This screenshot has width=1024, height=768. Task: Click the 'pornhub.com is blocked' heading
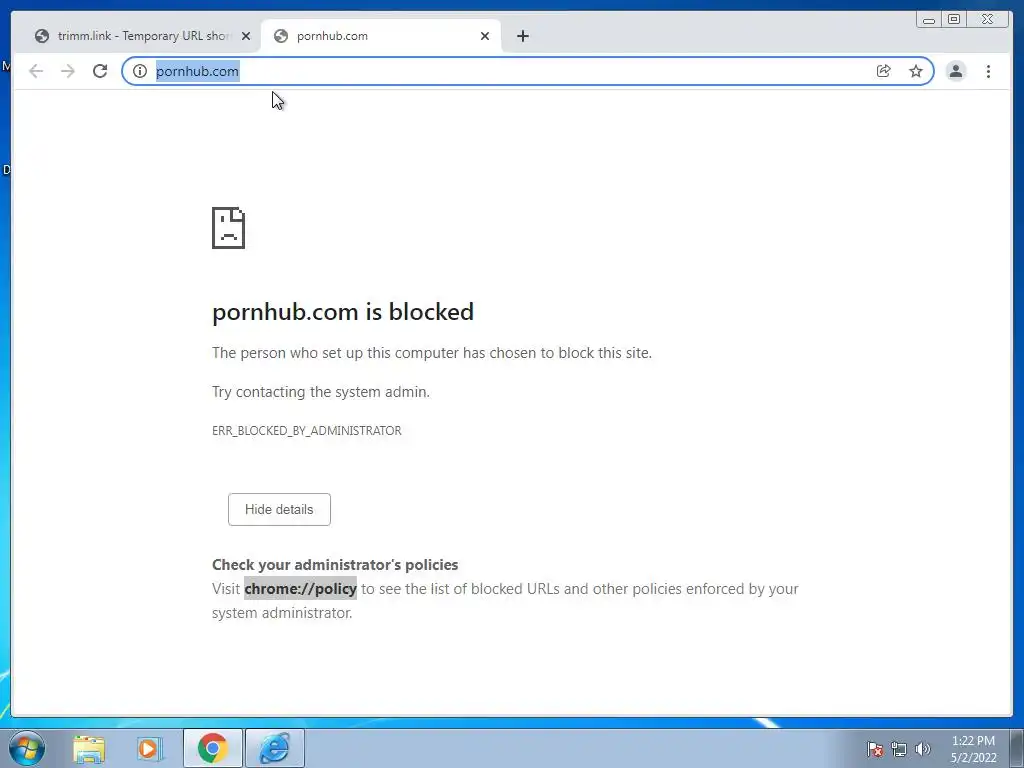tap(343, 312)
